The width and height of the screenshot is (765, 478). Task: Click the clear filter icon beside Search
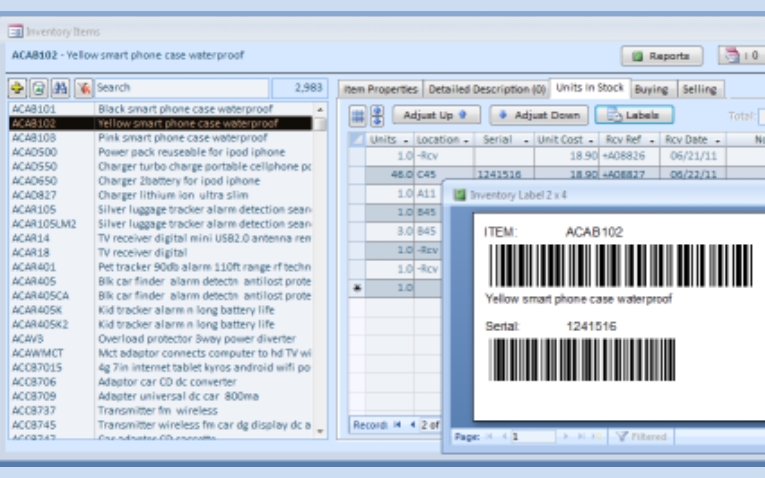click(83, 88)
